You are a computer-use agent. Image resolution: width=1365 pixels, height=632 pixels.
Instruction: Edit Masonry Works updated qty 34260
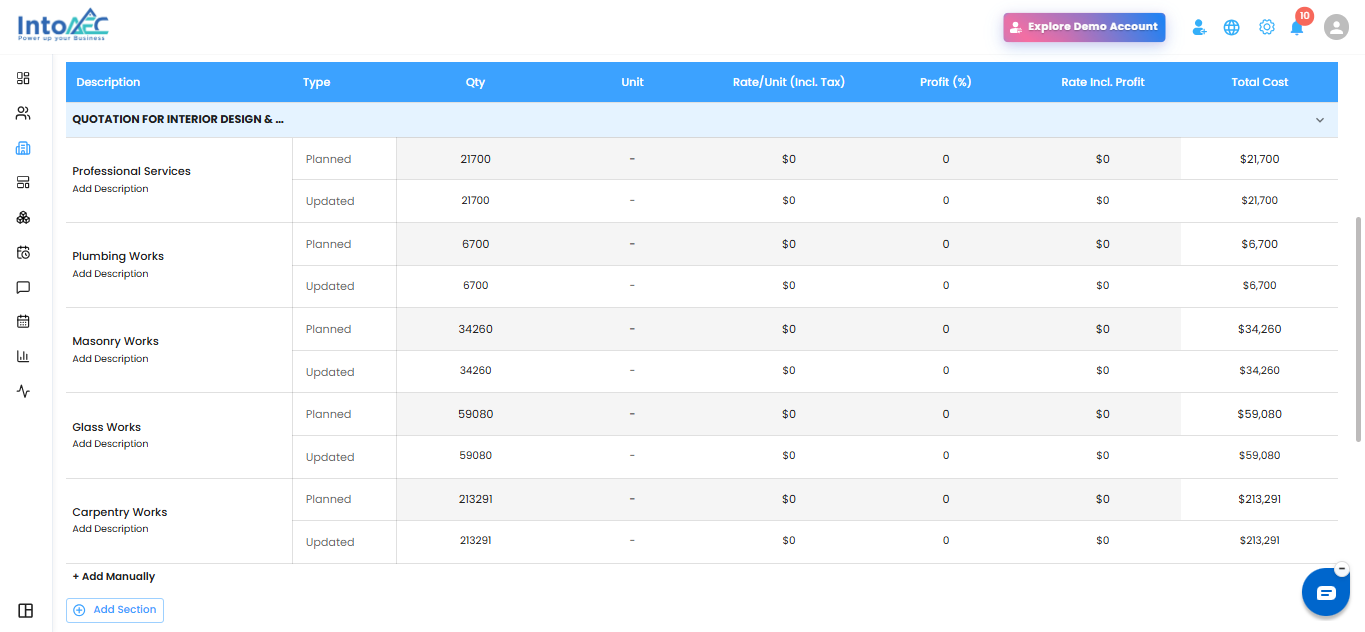[476, 371]
